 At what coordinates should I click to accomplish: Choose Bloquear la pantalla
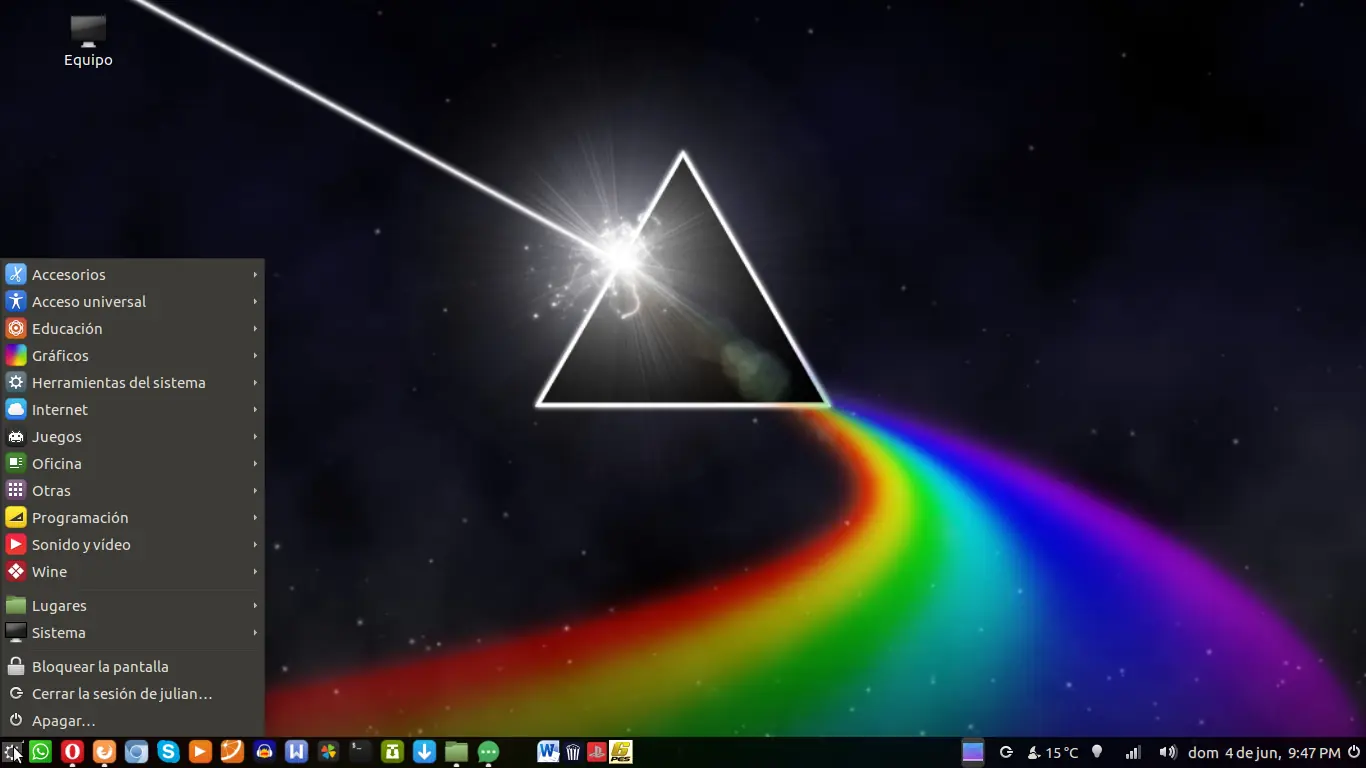pos(132,666)
